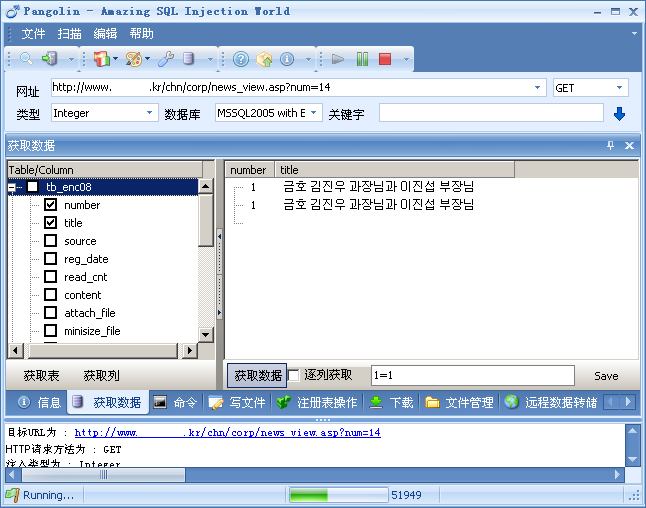Expand the menu bar options arrow at right
The image size is (646, 508).
coord(634,33)
